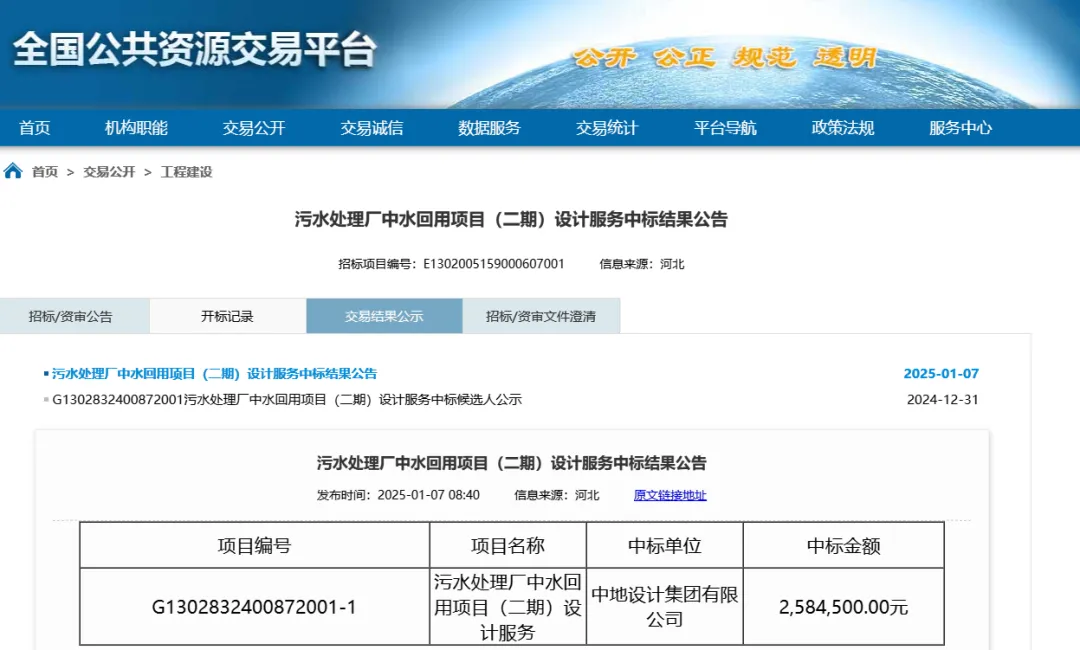The height and width of the screenshot is (650, 1080).
Task: Open 平台导航 from the navigation bar
Action: (725, 127)
